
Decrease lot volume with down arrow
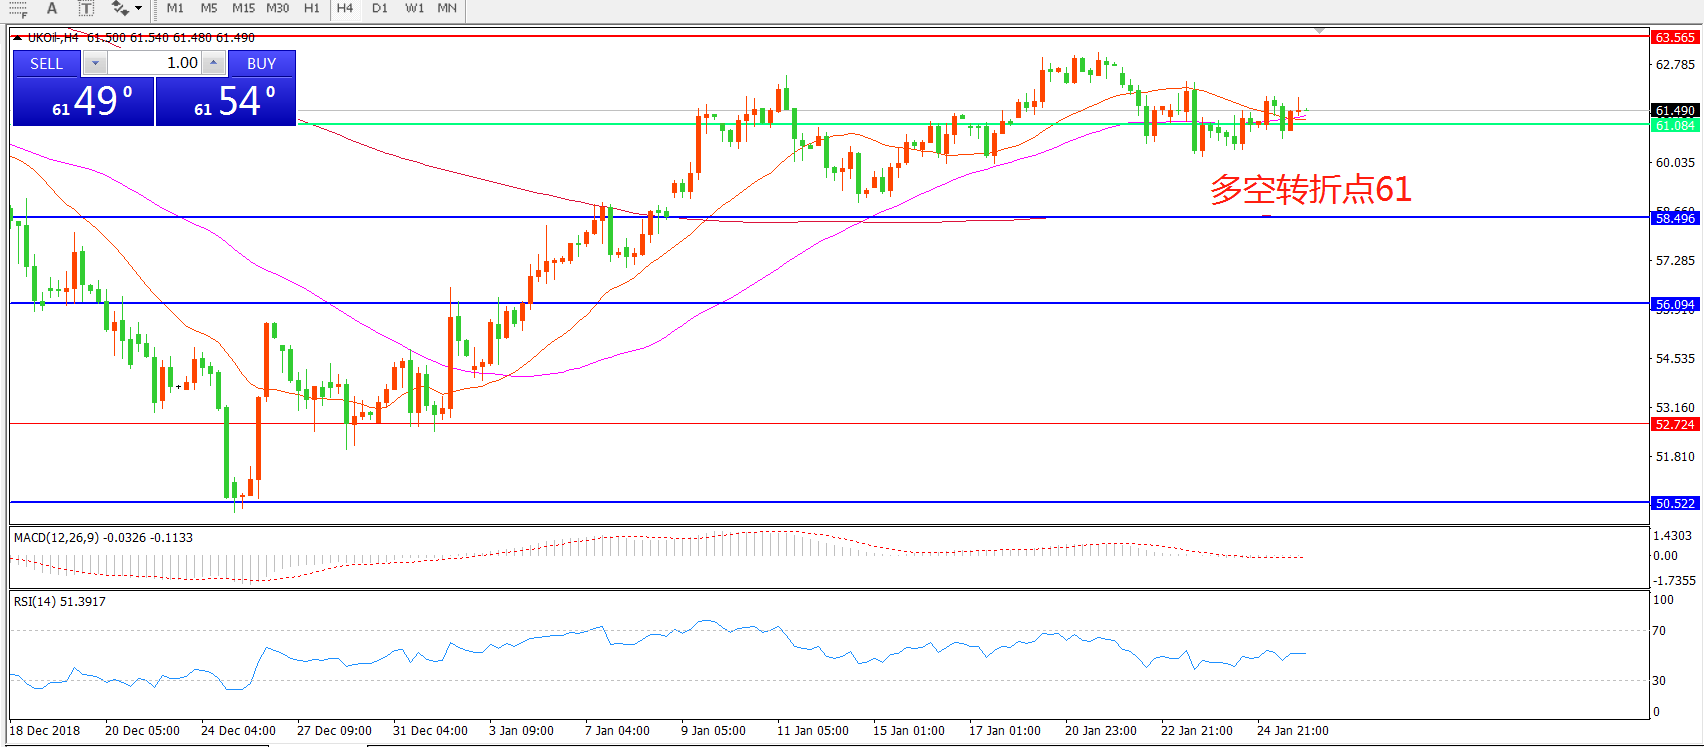tap(95, 63)
